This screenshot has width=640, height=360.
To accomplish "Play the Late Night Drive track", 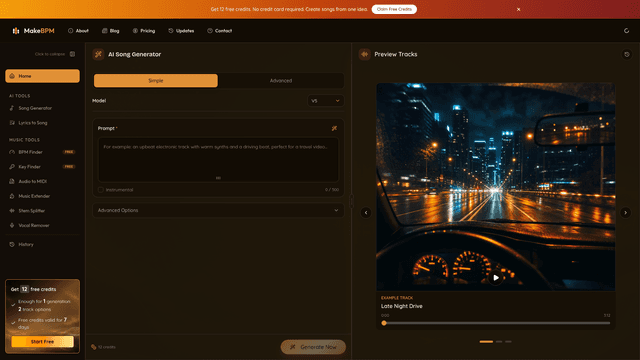I will 496,278.
